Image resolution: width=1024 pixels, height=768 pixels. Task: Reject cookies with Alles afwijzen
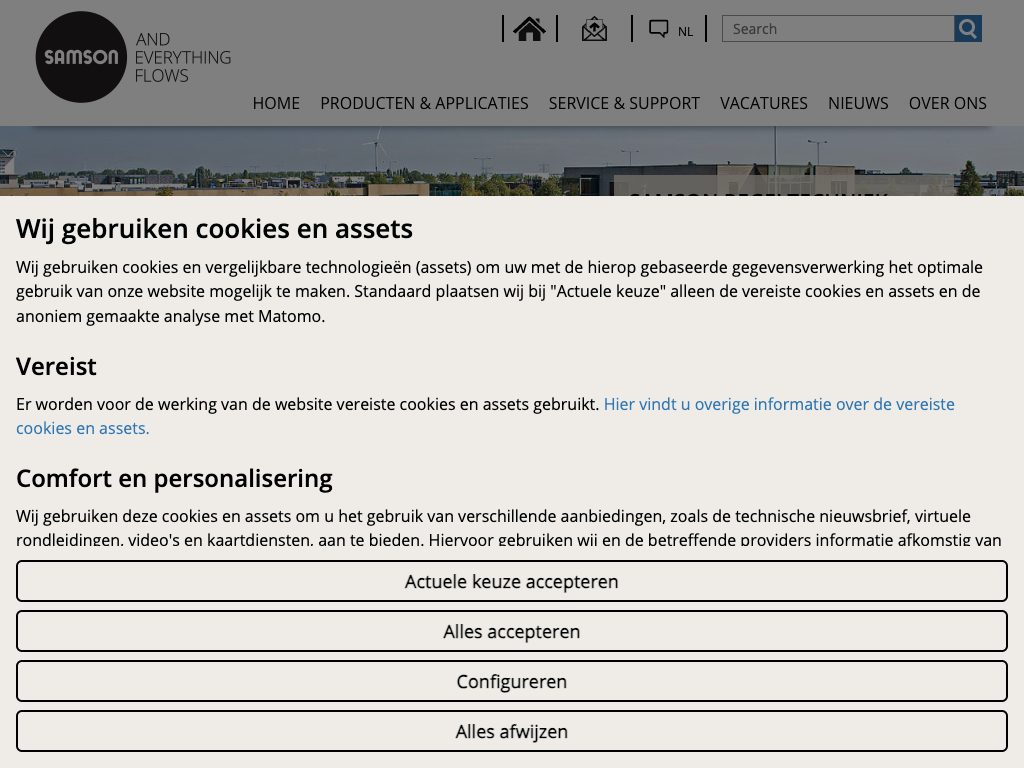pyautogui.click(x=511, y=731)
